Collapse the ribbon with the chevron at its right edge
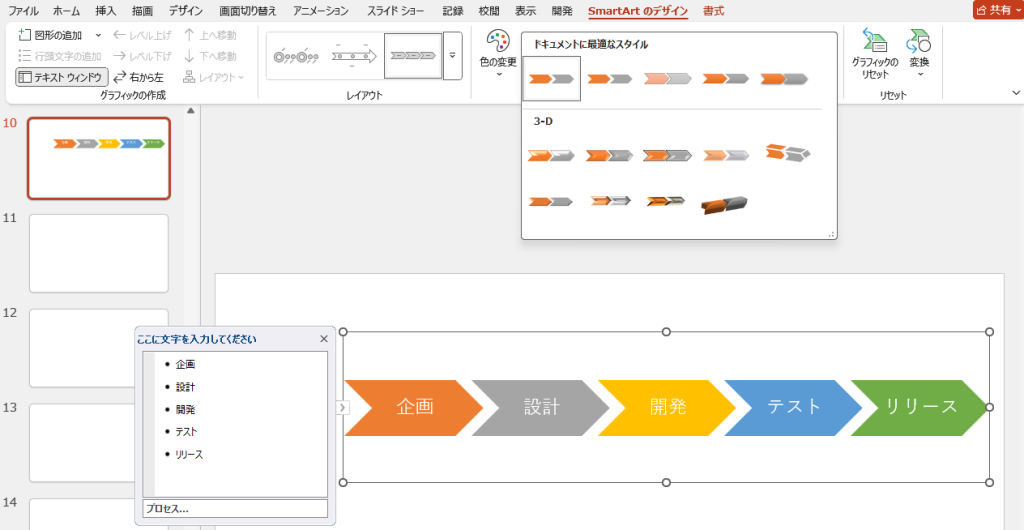1024x530 pixels. (1016, 93)
